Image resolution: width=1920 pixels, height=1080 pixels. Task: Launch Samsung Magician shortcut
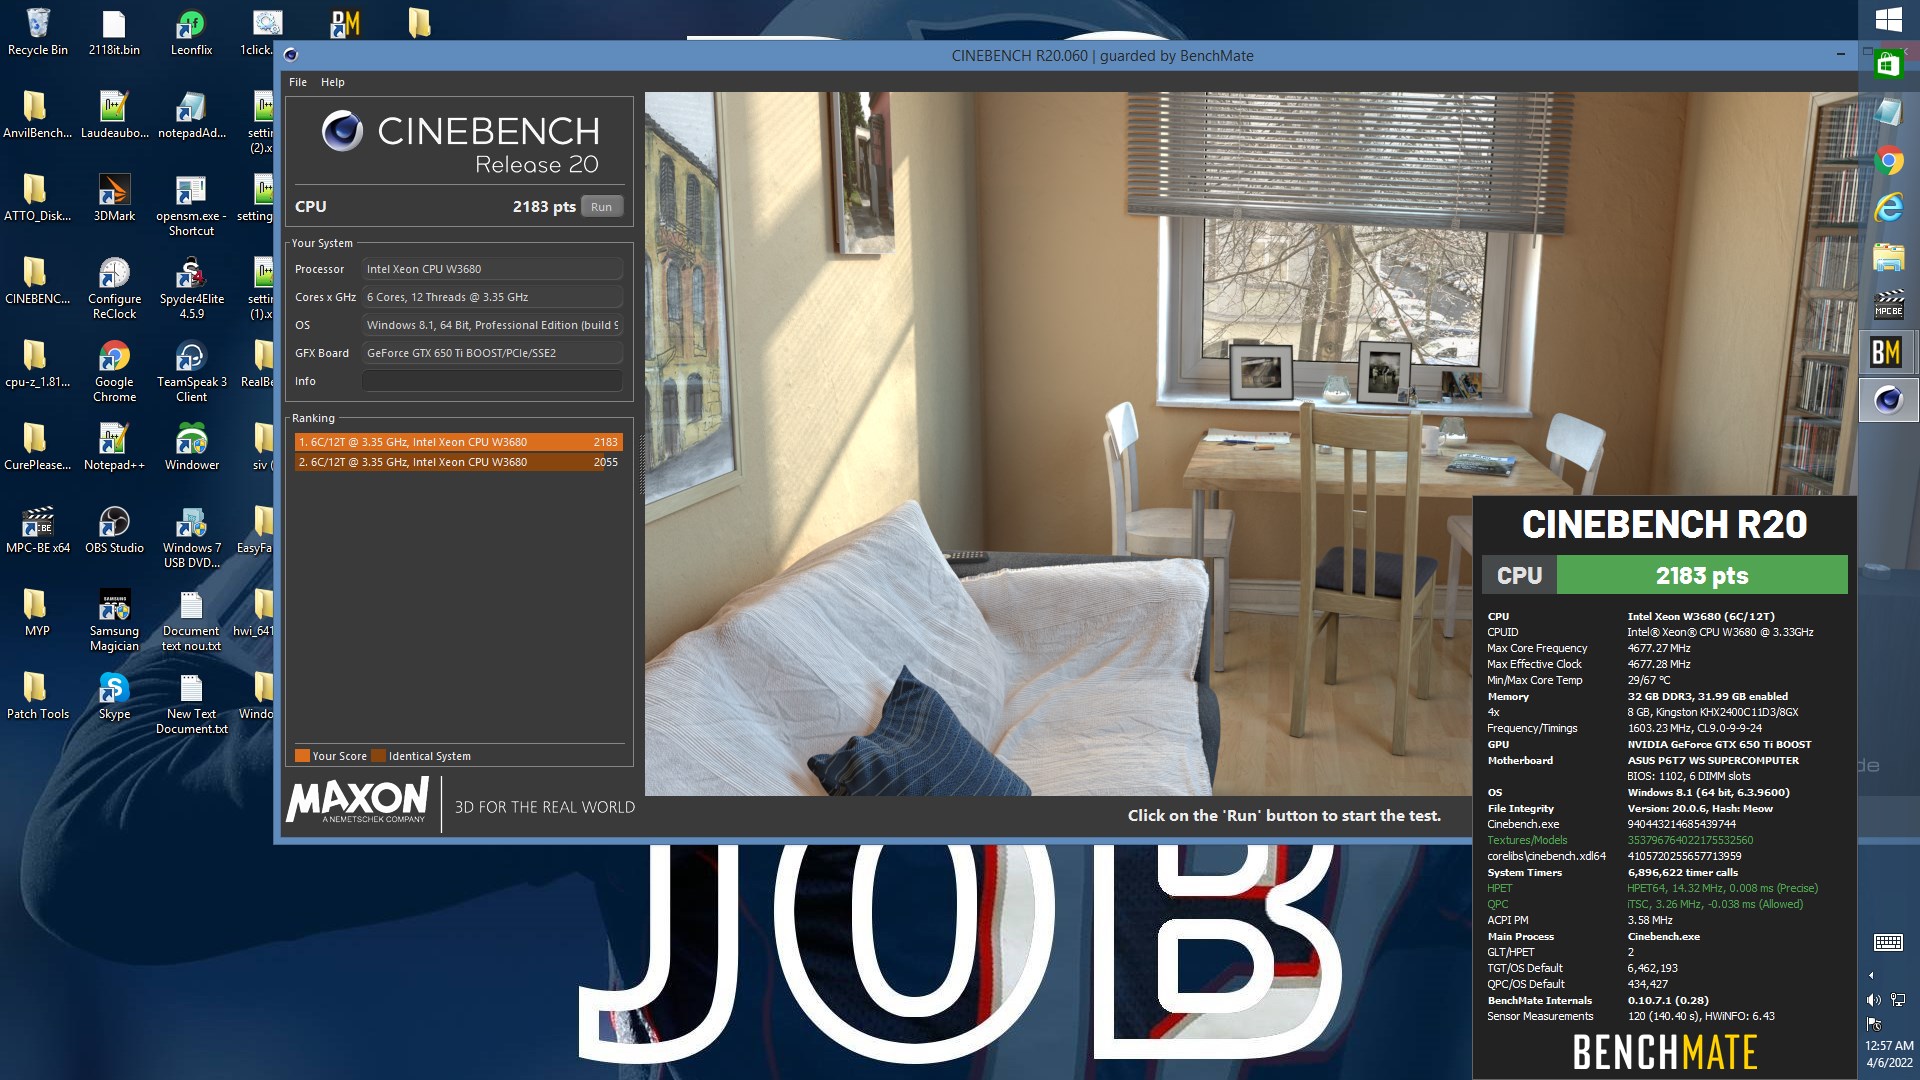coord(114,620)
